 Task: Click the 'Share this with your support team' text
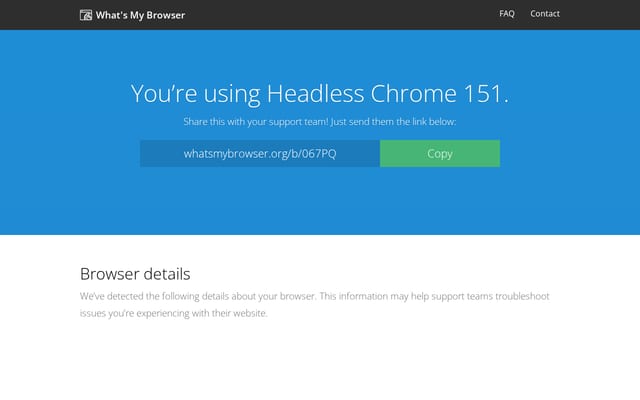tap(320, 122)
